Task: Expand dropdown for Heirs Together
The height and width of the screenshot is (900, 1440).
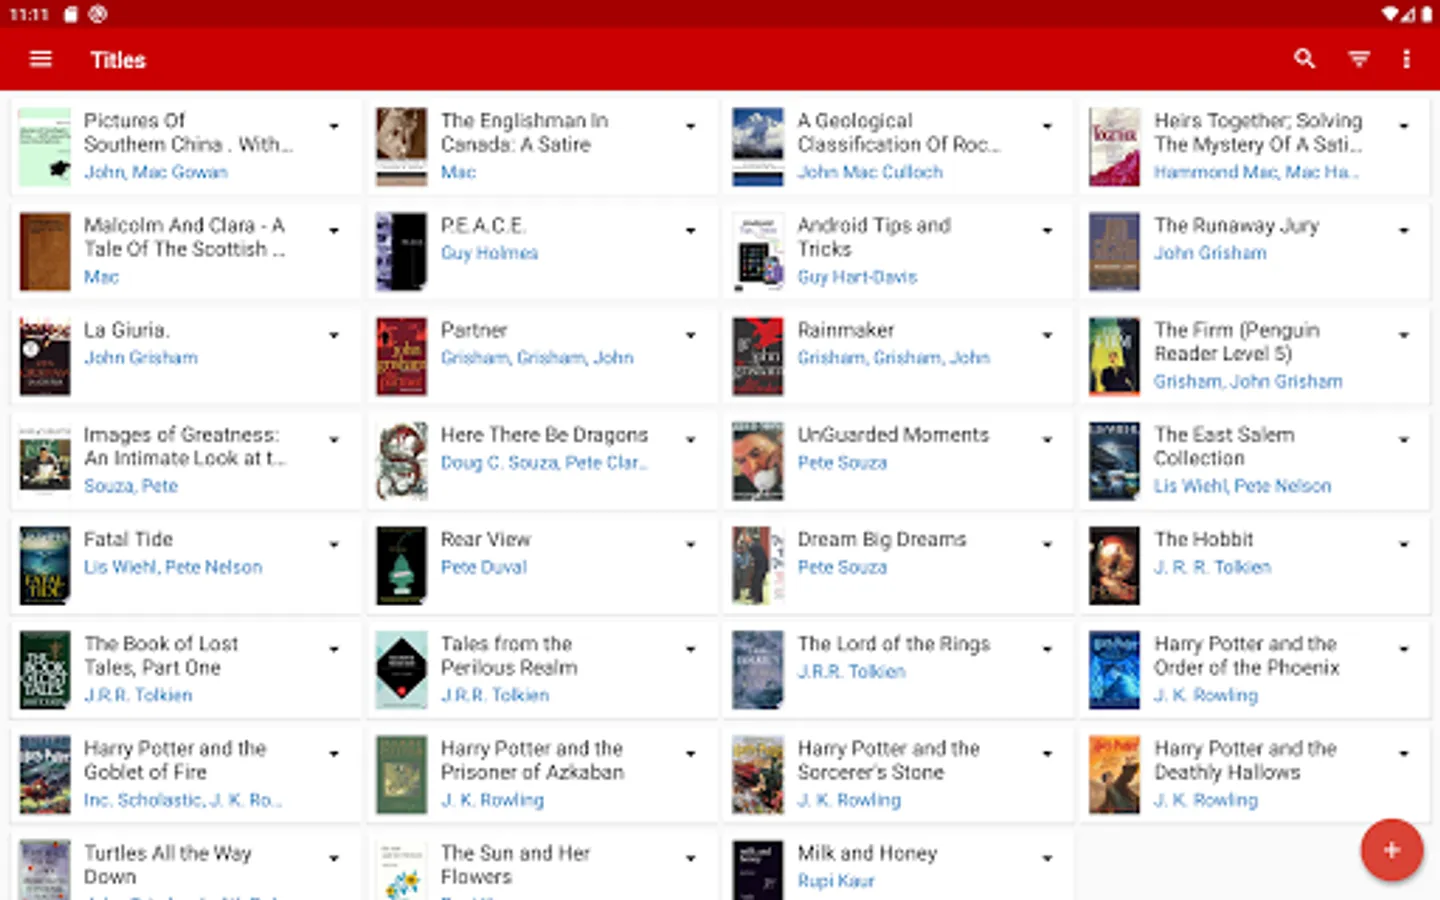Action: tap(1404, 126)
